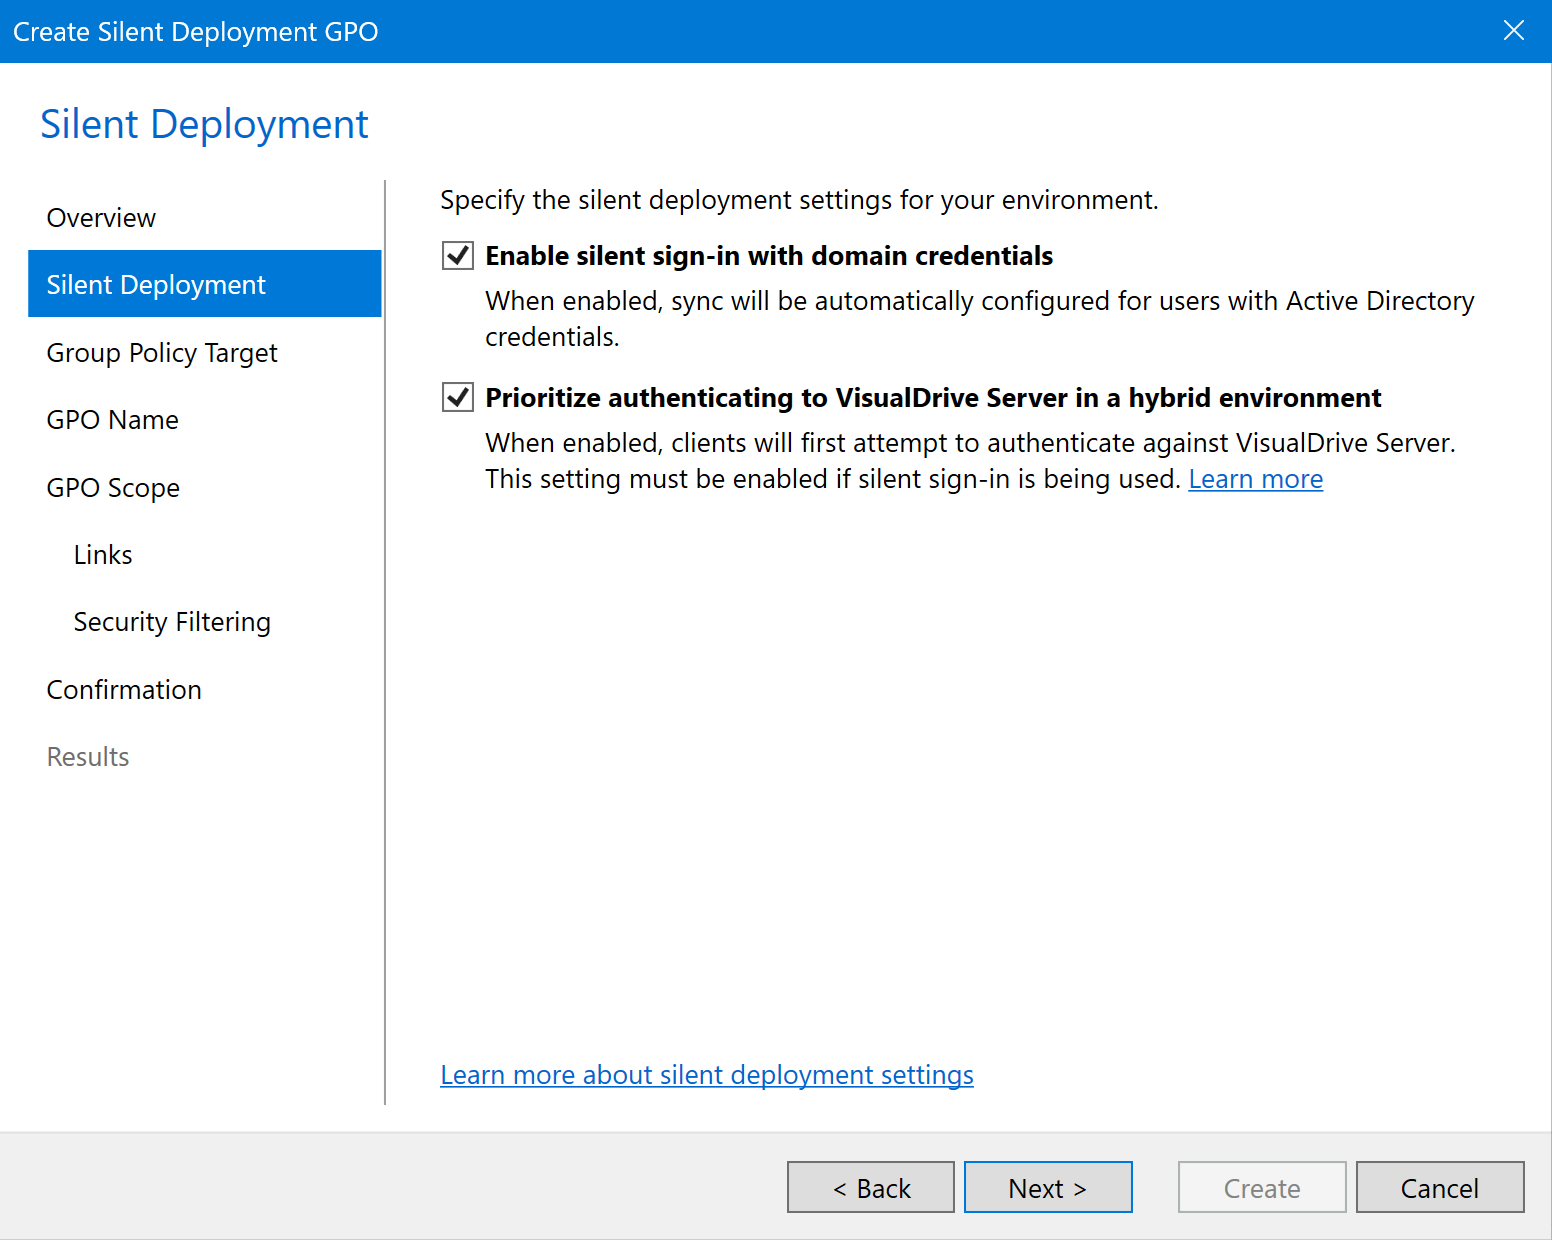Viewport: 1552px width, 1240px height.
Task: Enable silent sign-in with domain credentials checkbox
Action: [x=458, y=256]
